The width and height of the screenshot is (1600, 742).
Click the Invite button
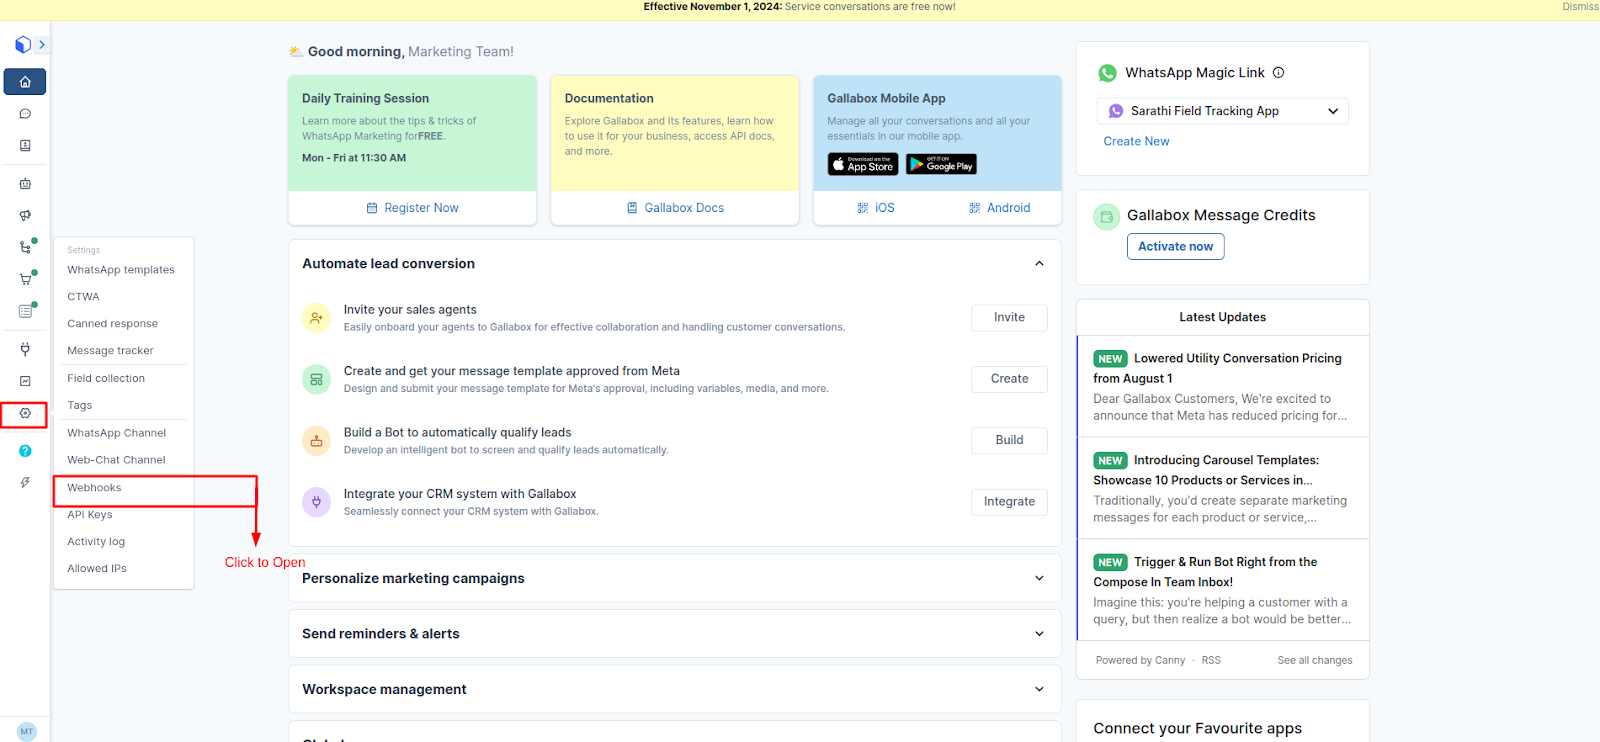pyautogui.click(x=1009, y=318)
